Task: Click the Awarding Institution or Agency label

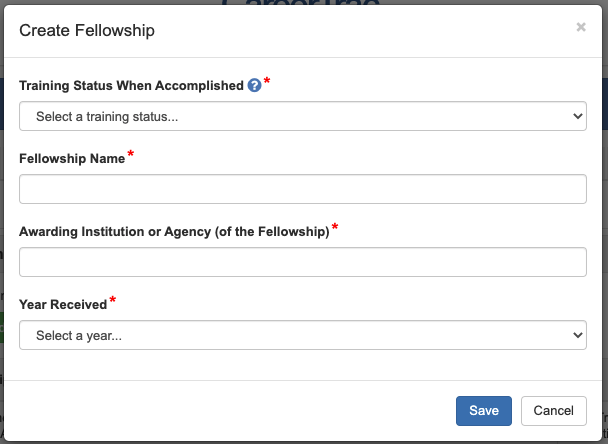Action: click(x=174, y=231)
